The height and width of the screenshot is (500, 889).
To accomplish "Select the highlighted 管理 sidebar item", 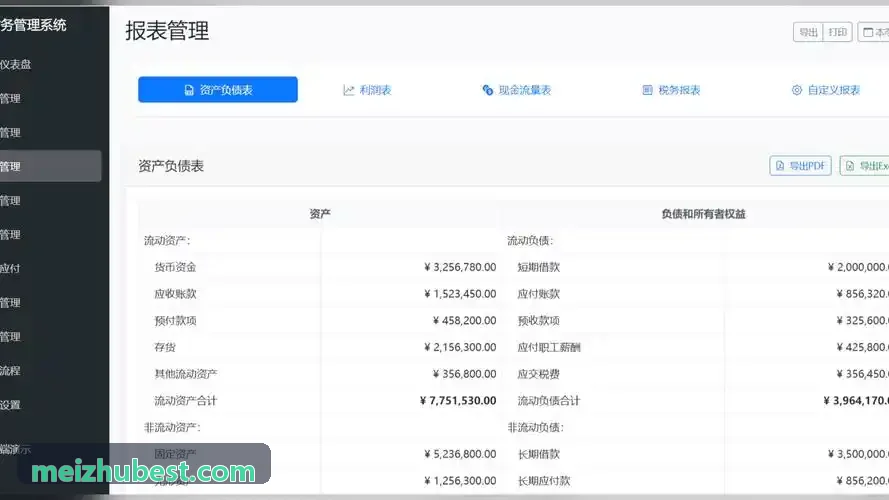I will (50, 166).
